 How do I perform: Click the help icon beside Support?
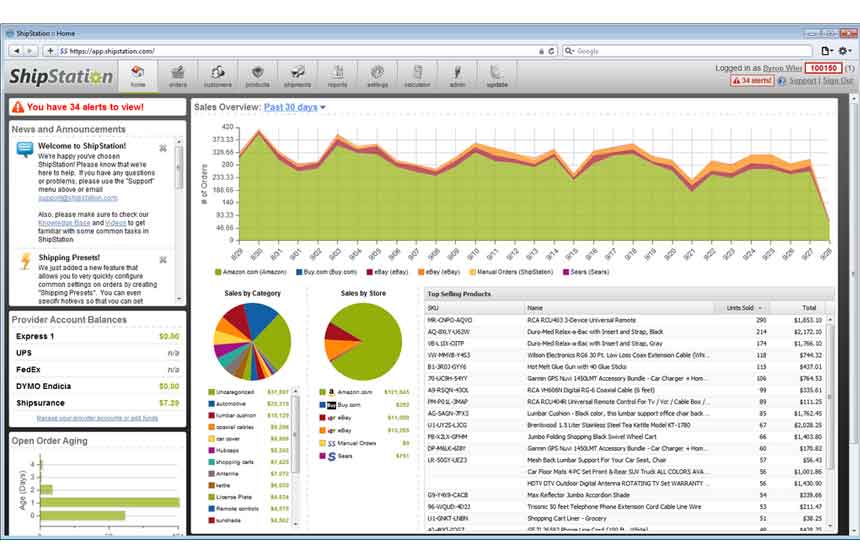click(x=782, y=81)
